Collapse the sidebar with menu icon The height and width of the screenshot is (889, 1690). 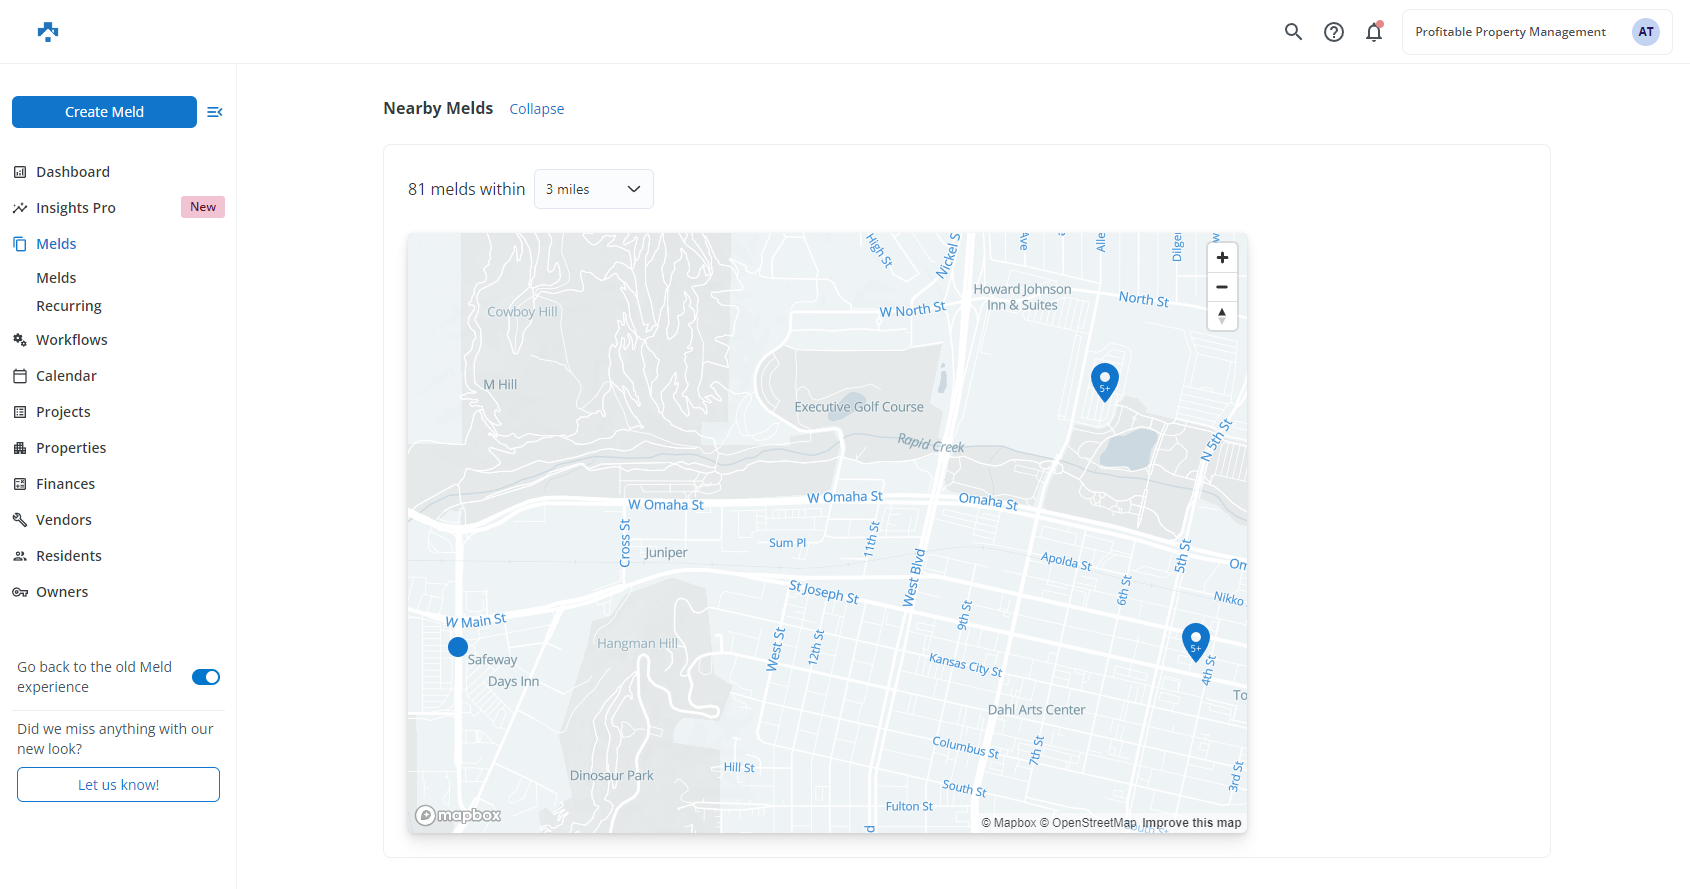(x=214, y=112)
